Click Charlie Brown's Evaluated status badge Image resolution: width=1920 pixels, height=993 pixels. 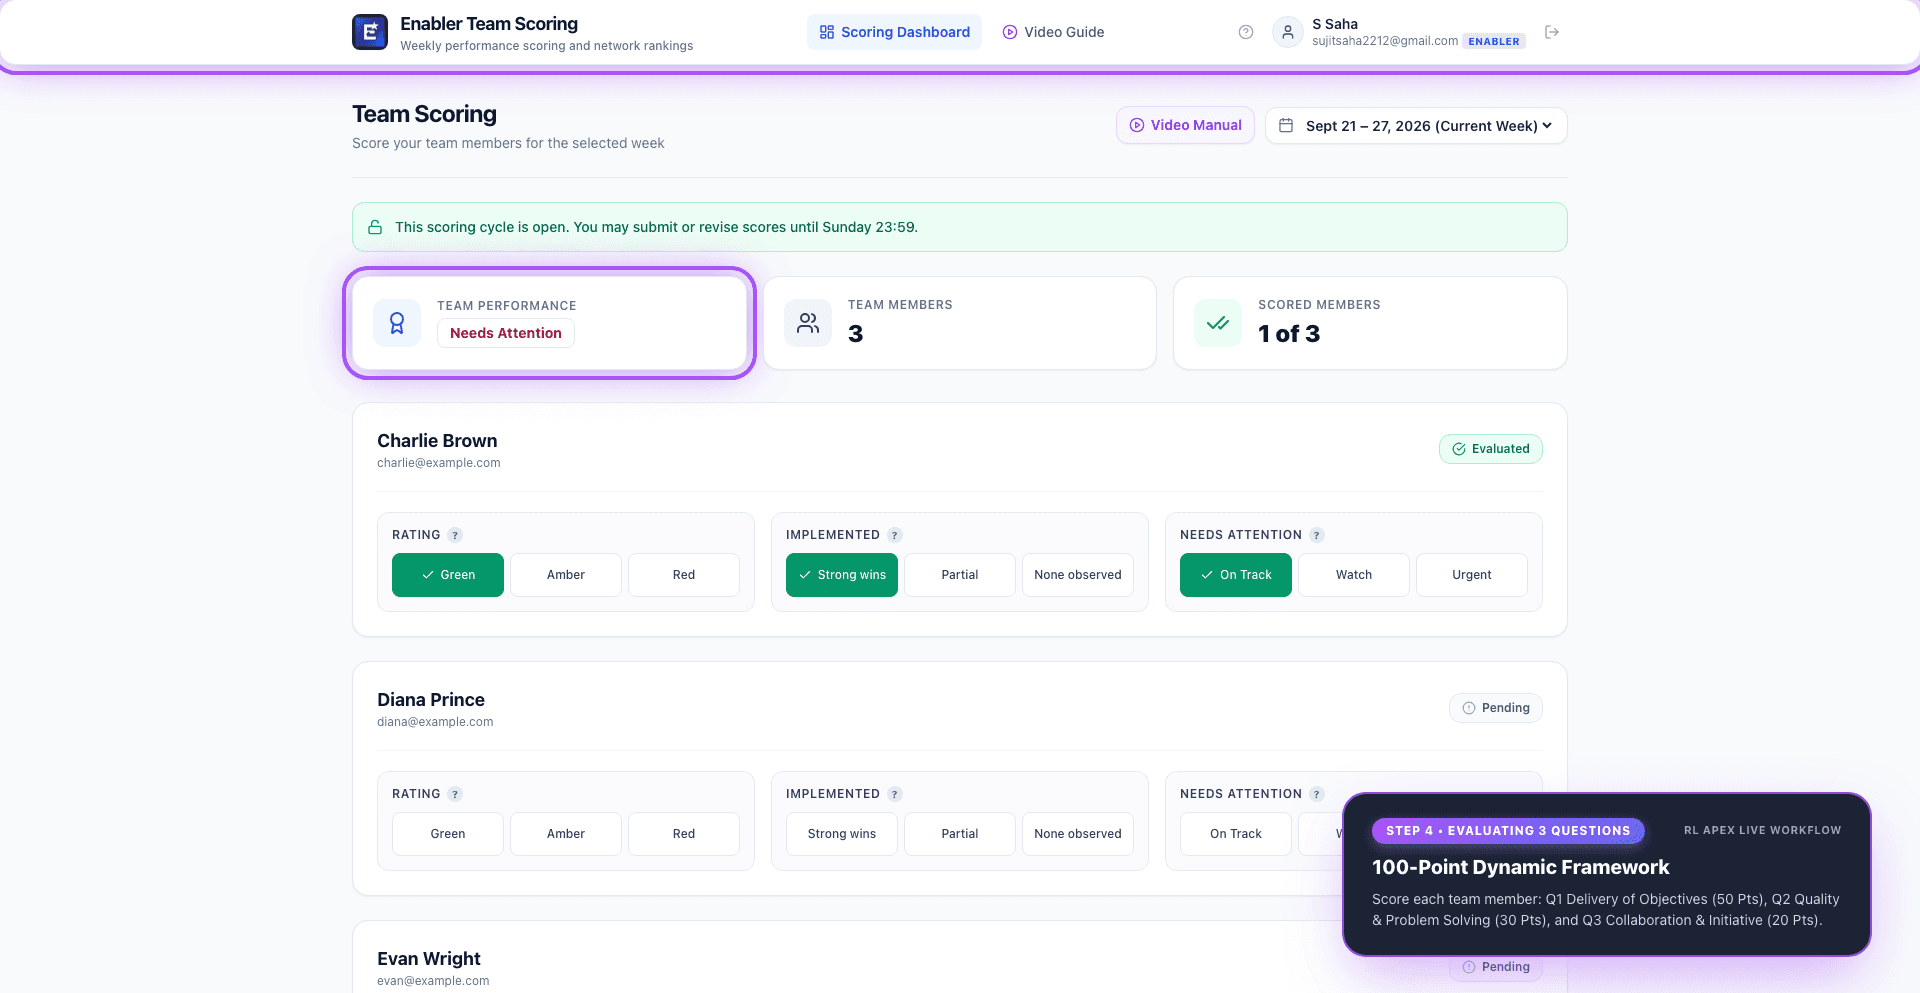[1490, 449]
